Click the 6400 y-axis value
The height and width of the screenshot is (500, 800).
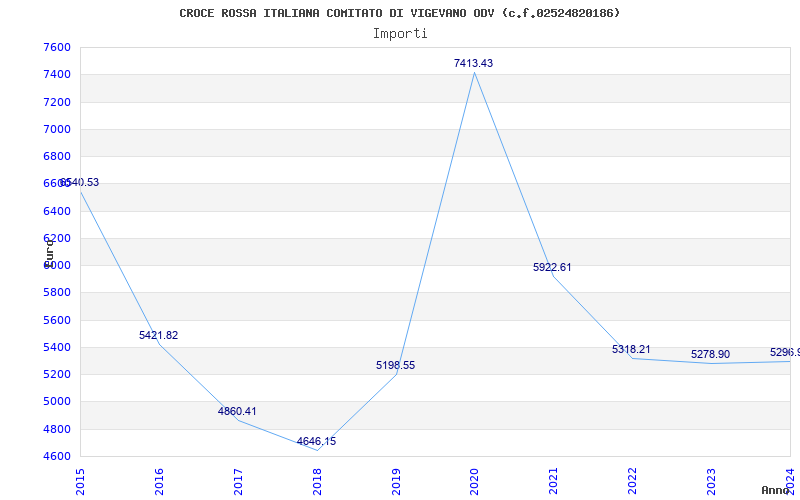click(57, 211)
